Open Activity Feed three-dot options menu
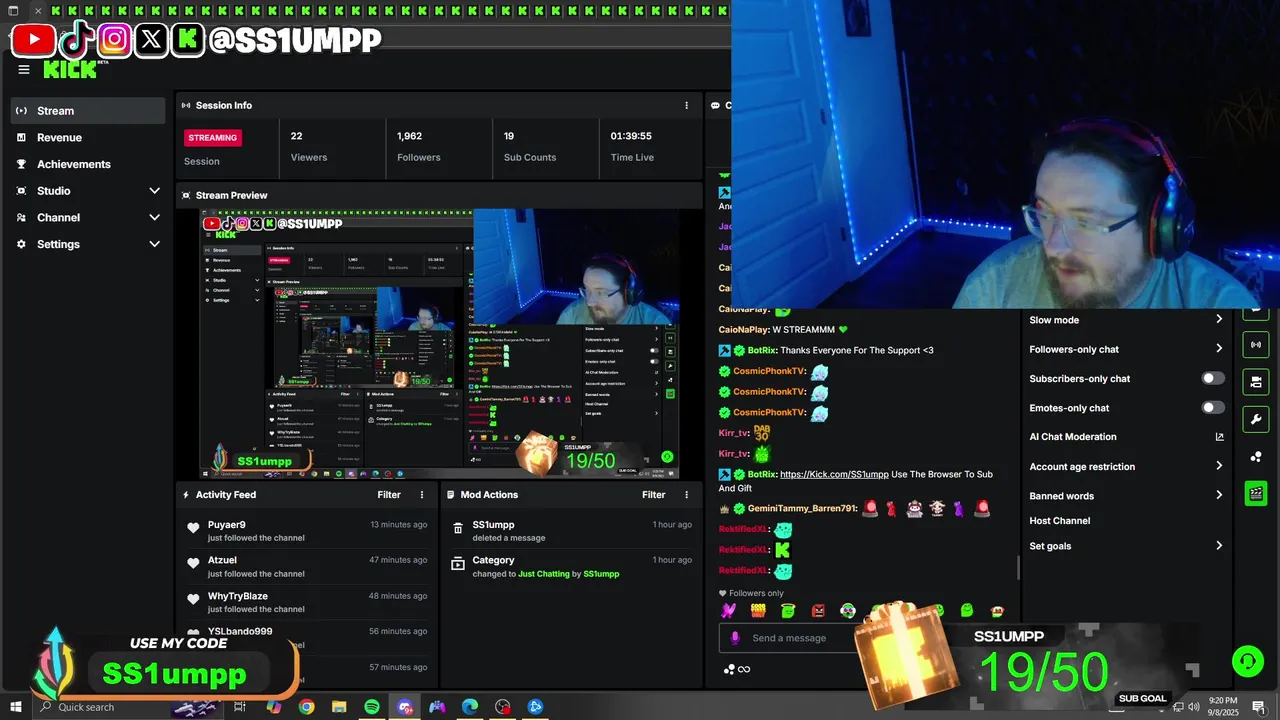The height and width of the screenshot is (720, 1280). 422,495
